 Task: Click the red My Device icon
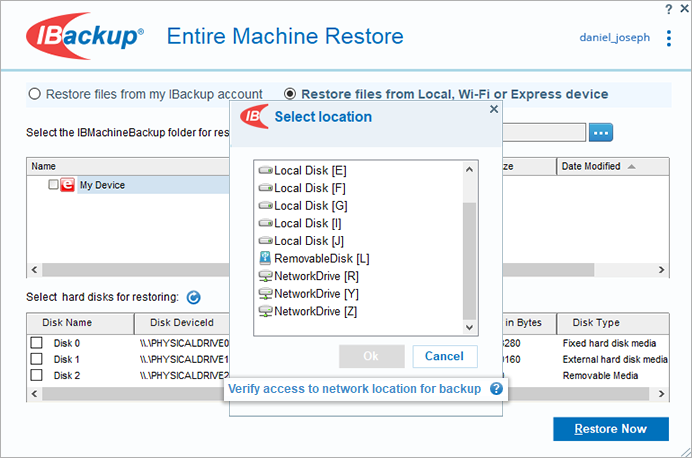click(67, 184)
